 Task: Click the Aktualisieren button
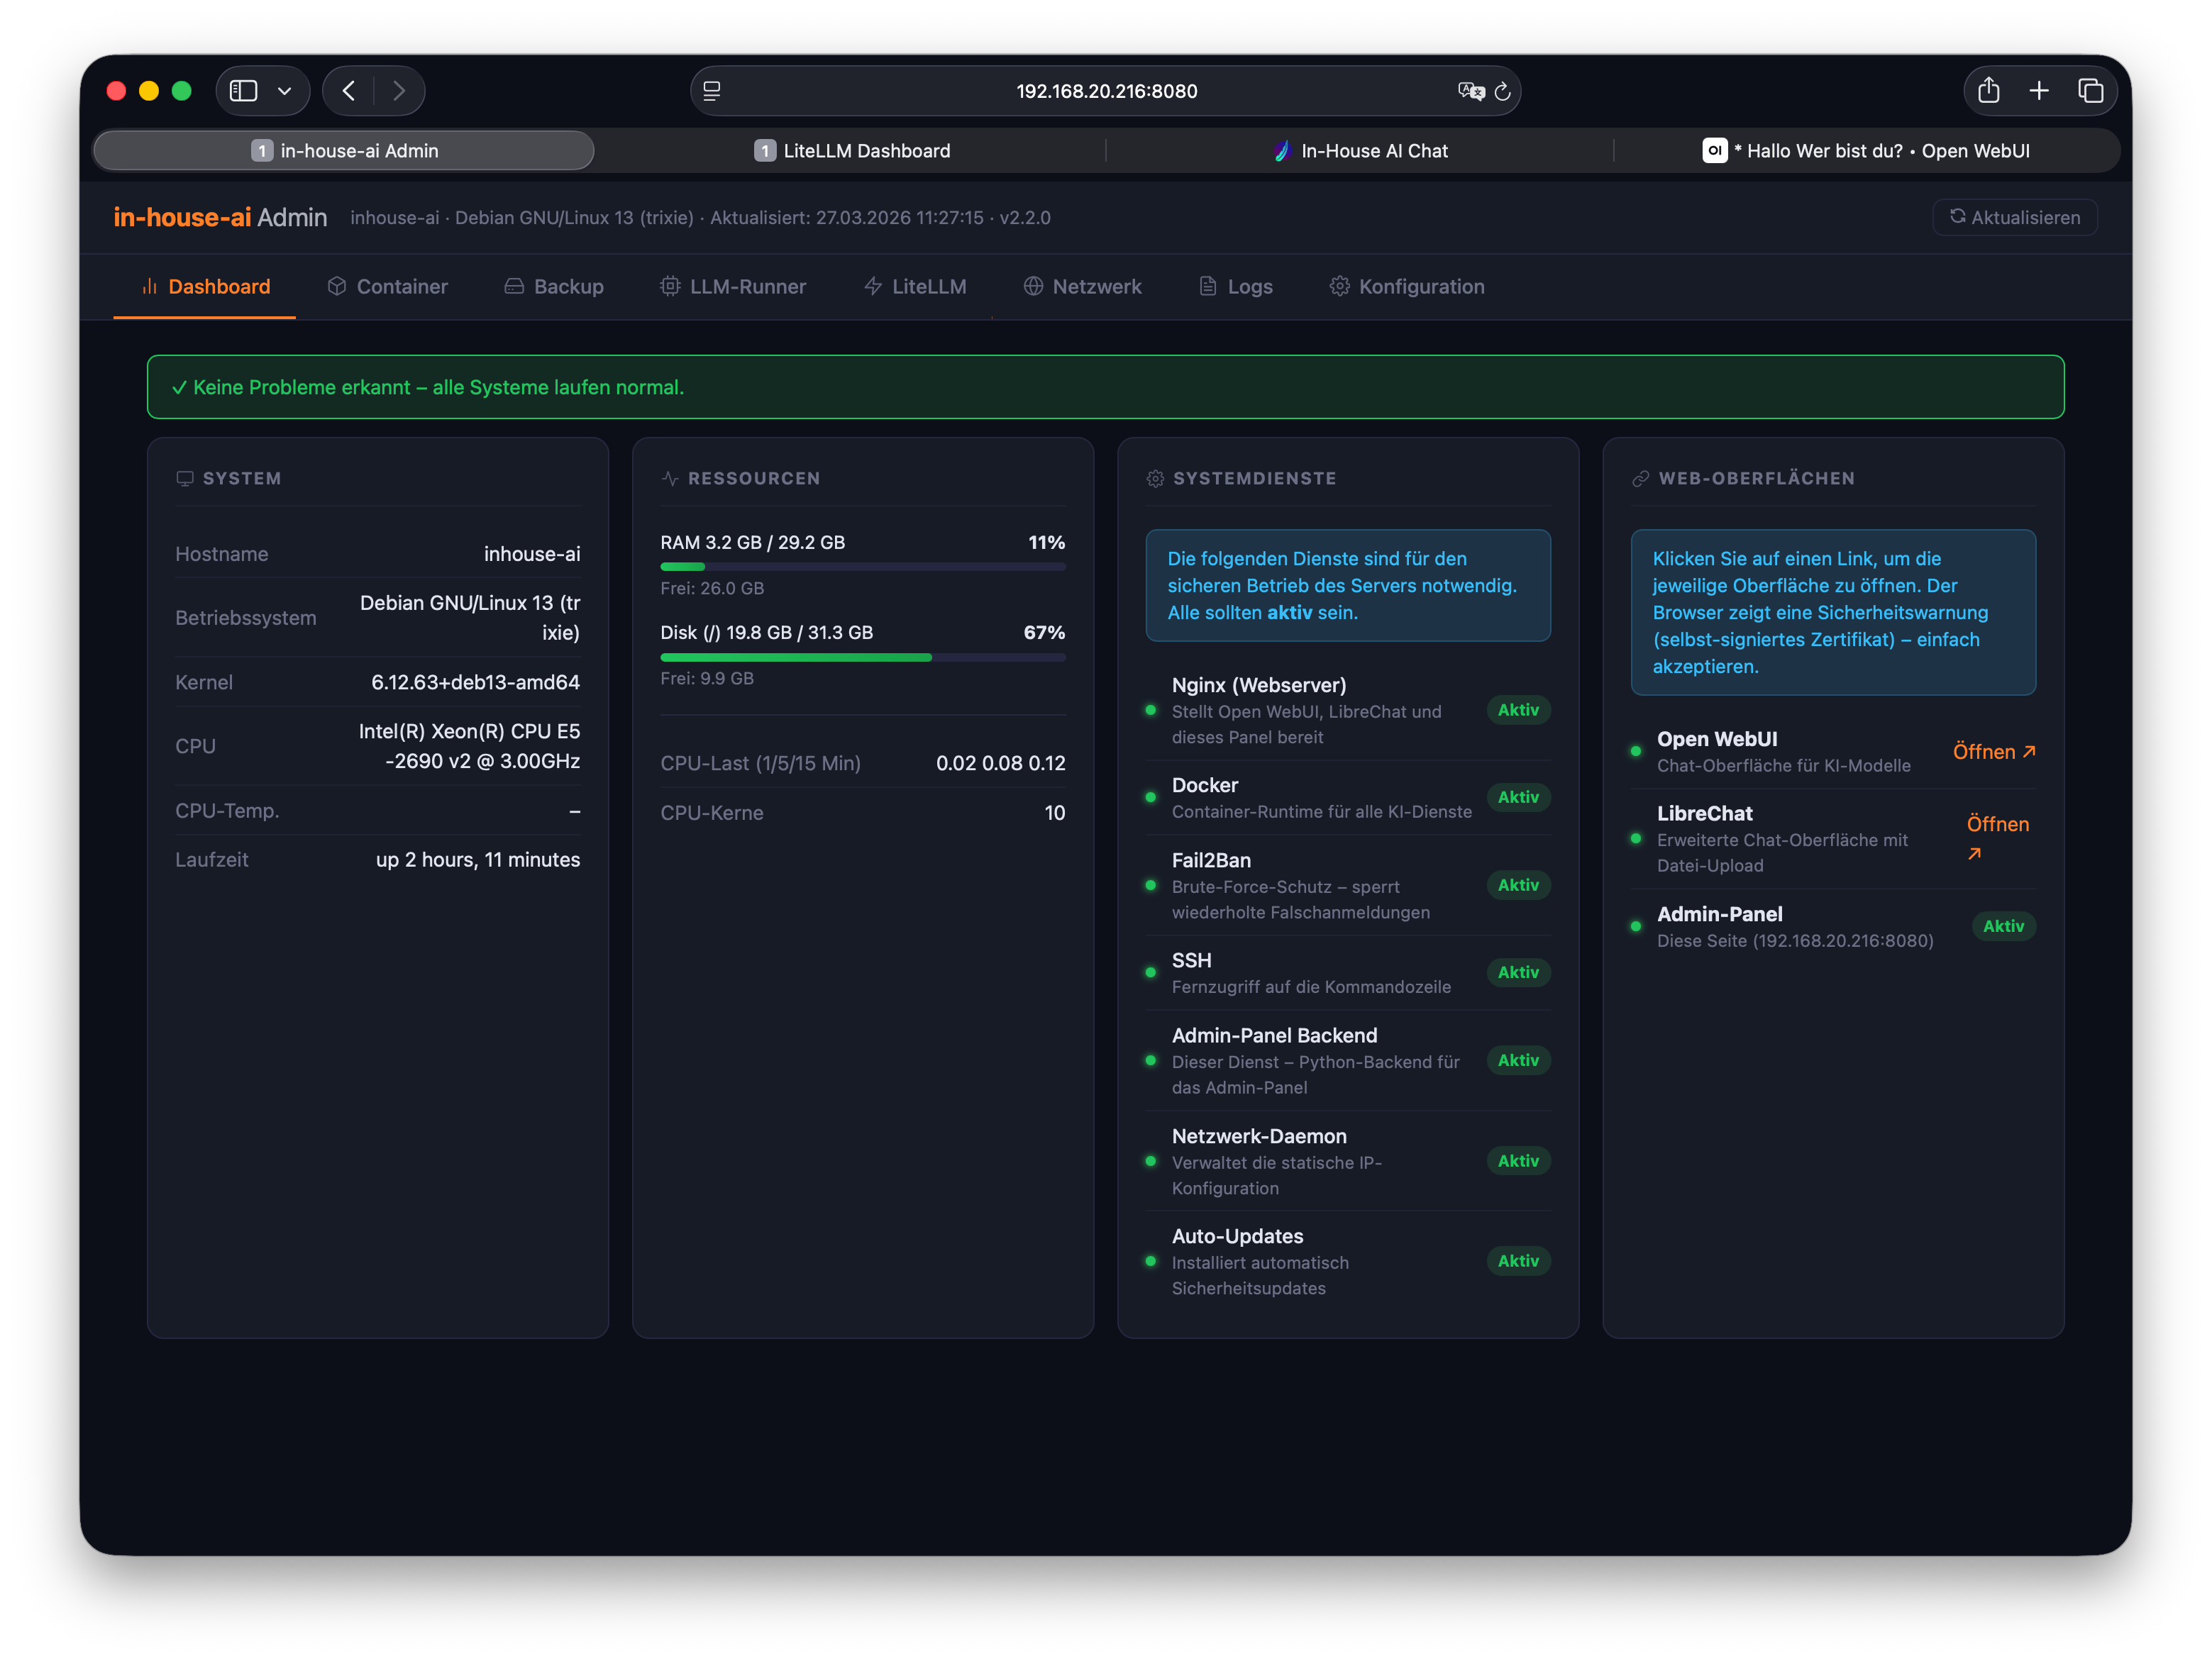coord(2014,217)
